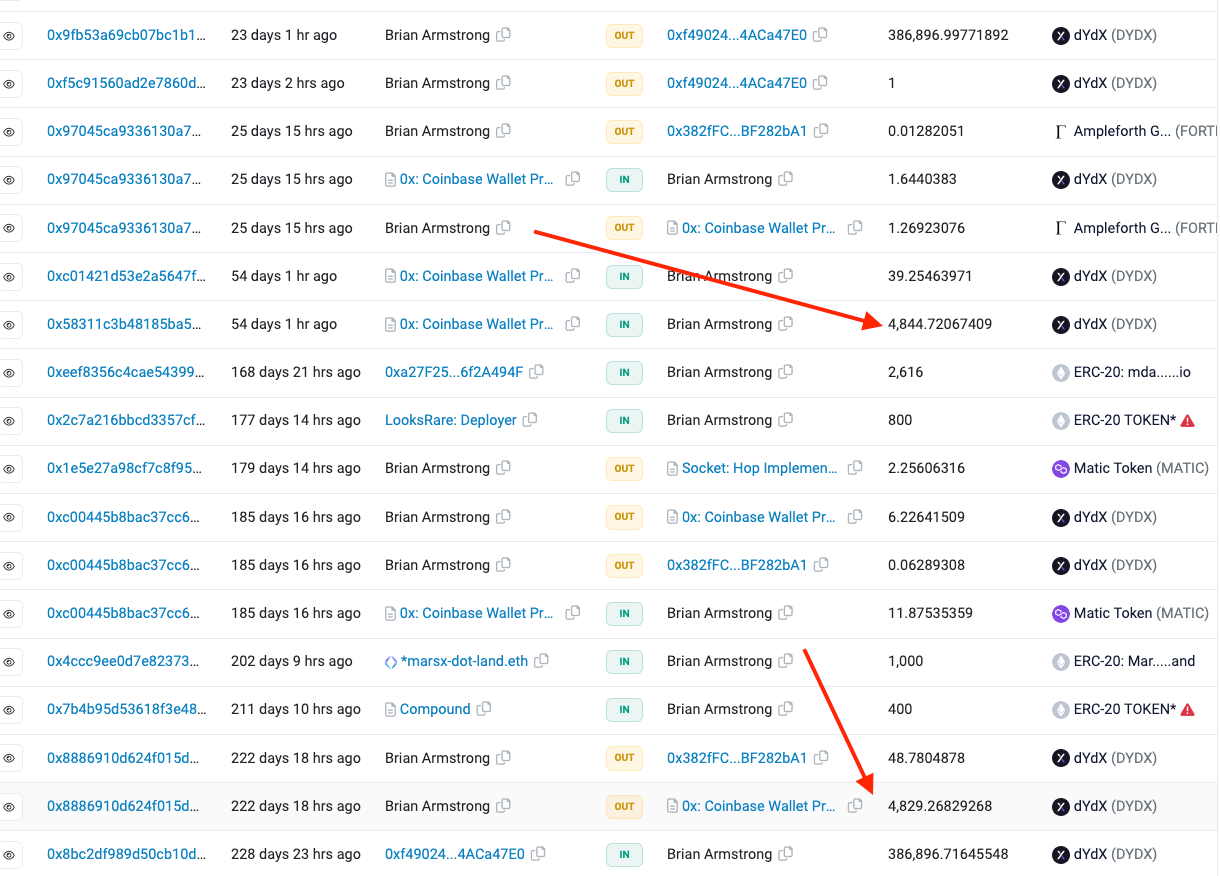The image size is (1220, 876).
Task: Click Ampleforth logo in 0.01282051 row
Action: click(x=1061, y=131)
